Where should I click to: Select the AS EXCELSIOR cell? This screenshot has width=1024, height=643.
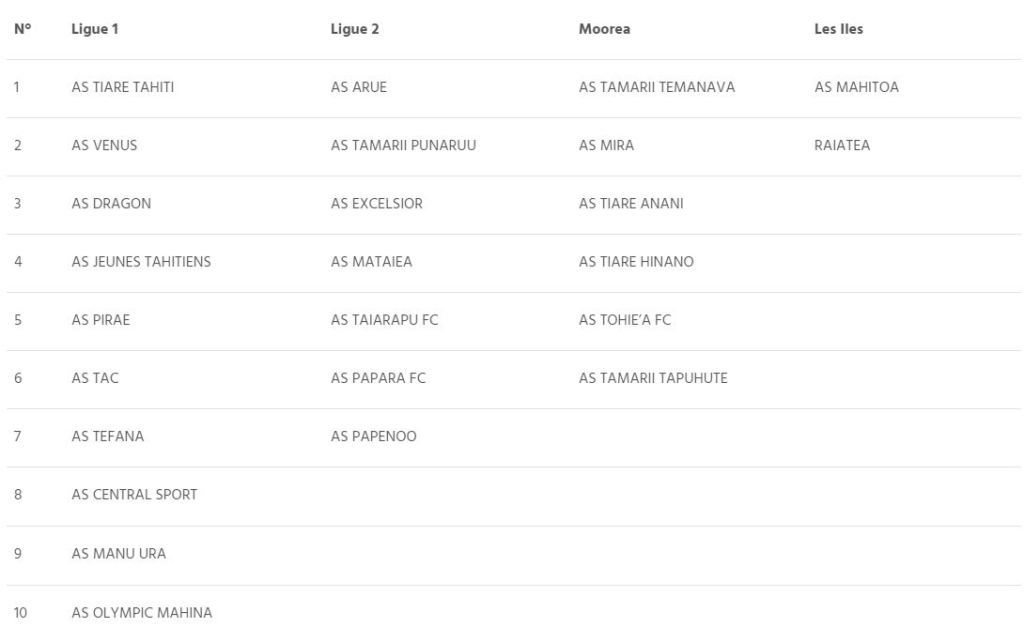click(x=376, y=204)
